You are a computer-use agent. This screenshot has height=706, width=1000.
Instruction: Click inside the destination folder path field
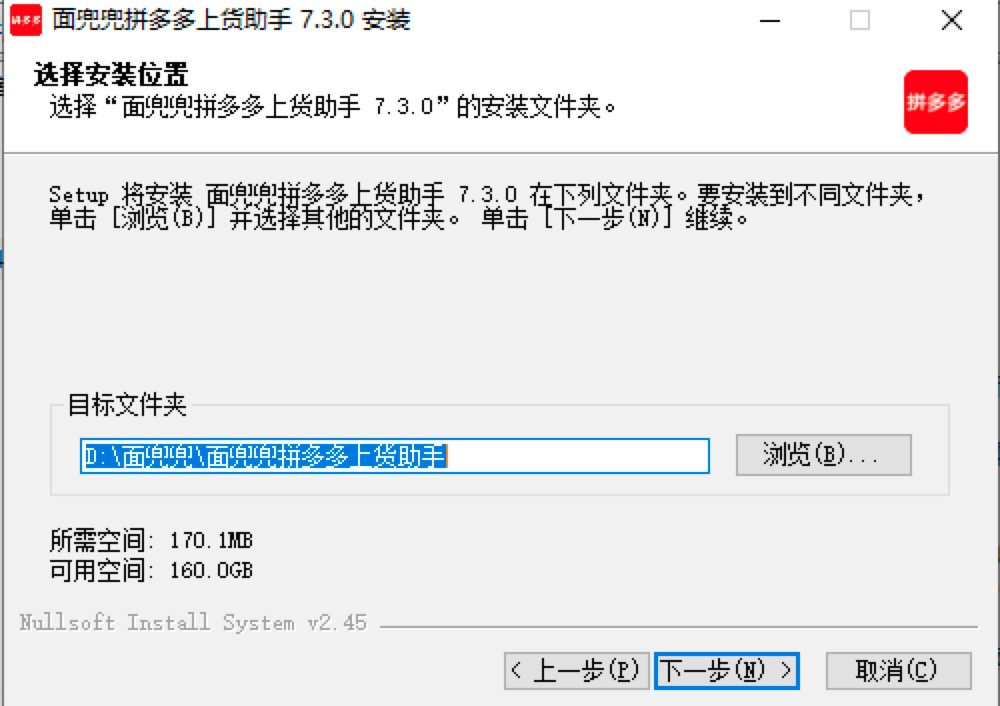[394, 456]
